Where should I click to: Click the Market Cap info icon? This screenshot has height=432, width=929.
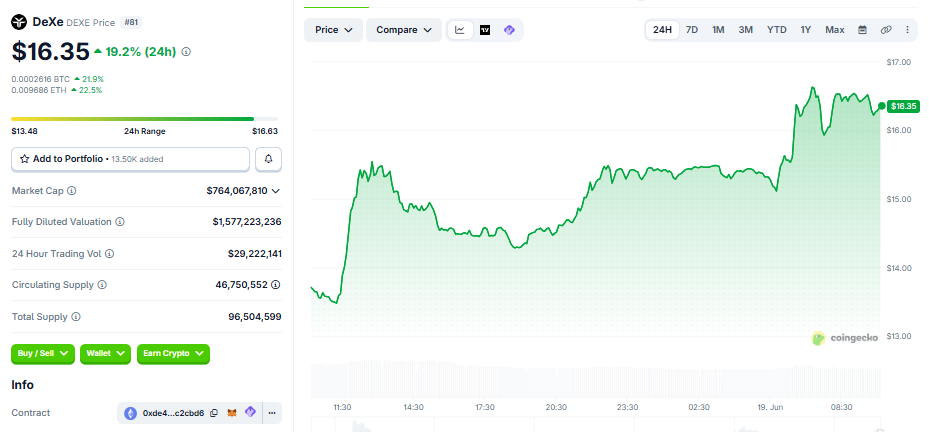coord(72,191)
